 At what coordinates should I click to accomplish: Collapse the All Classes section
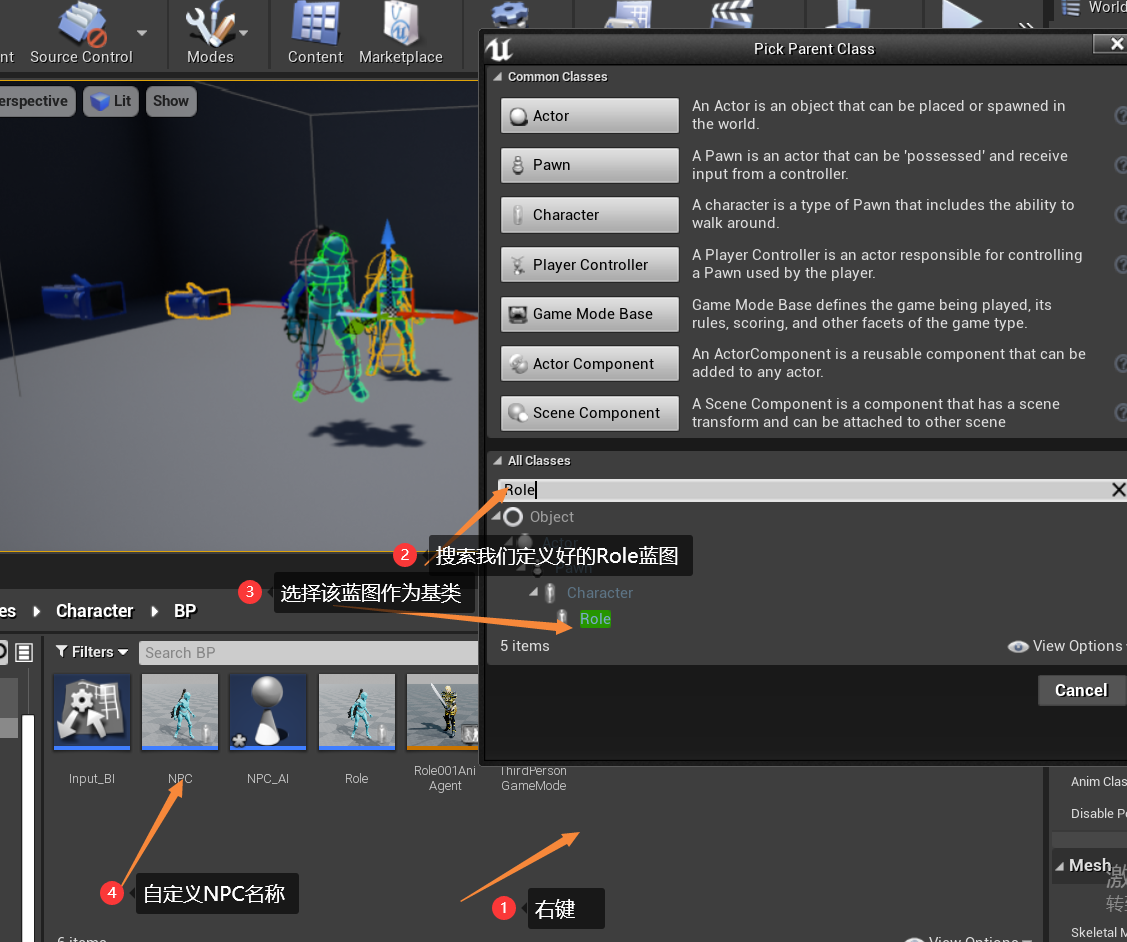[x=497, y=461]
